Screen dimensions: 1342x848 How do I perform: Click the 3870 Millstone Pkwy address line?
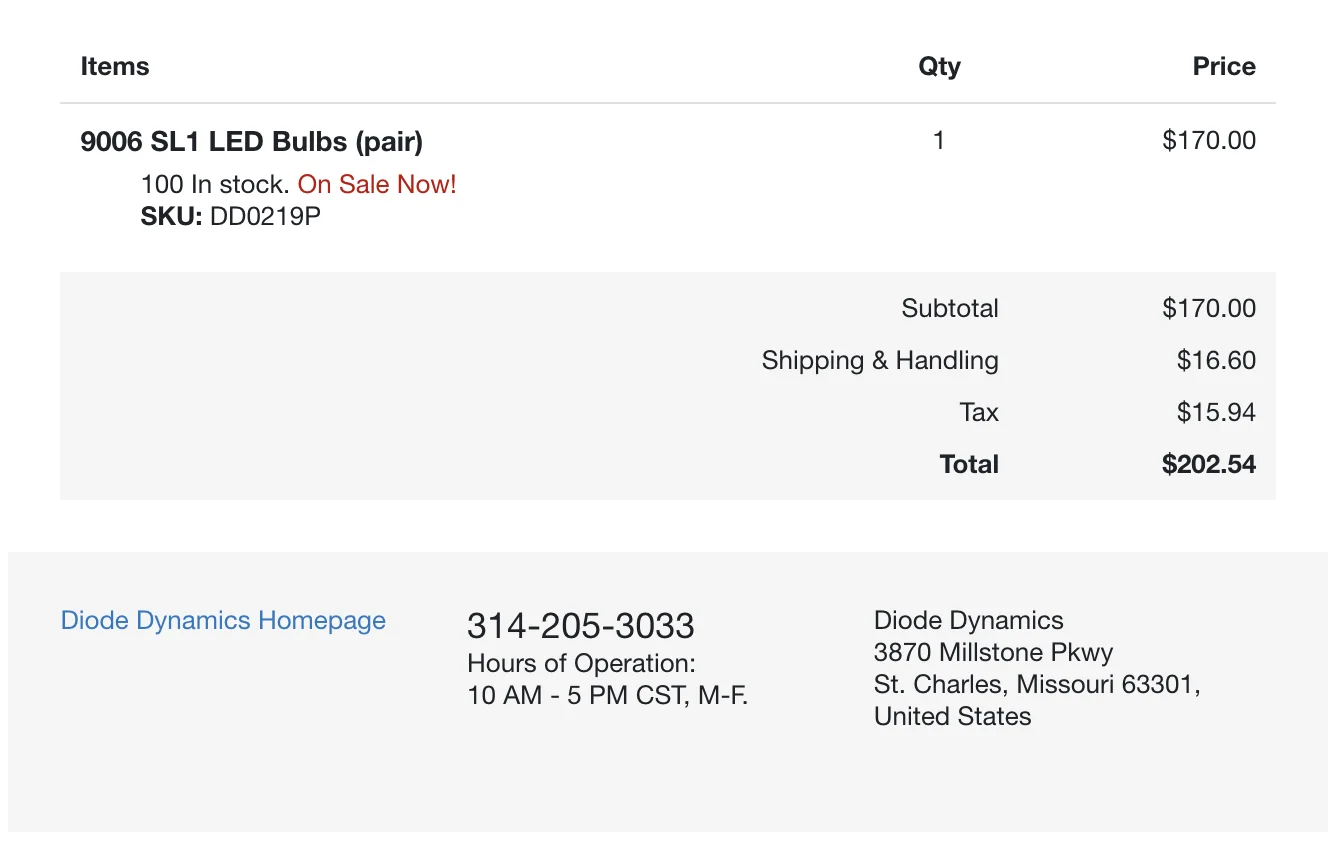pos(993,652)
